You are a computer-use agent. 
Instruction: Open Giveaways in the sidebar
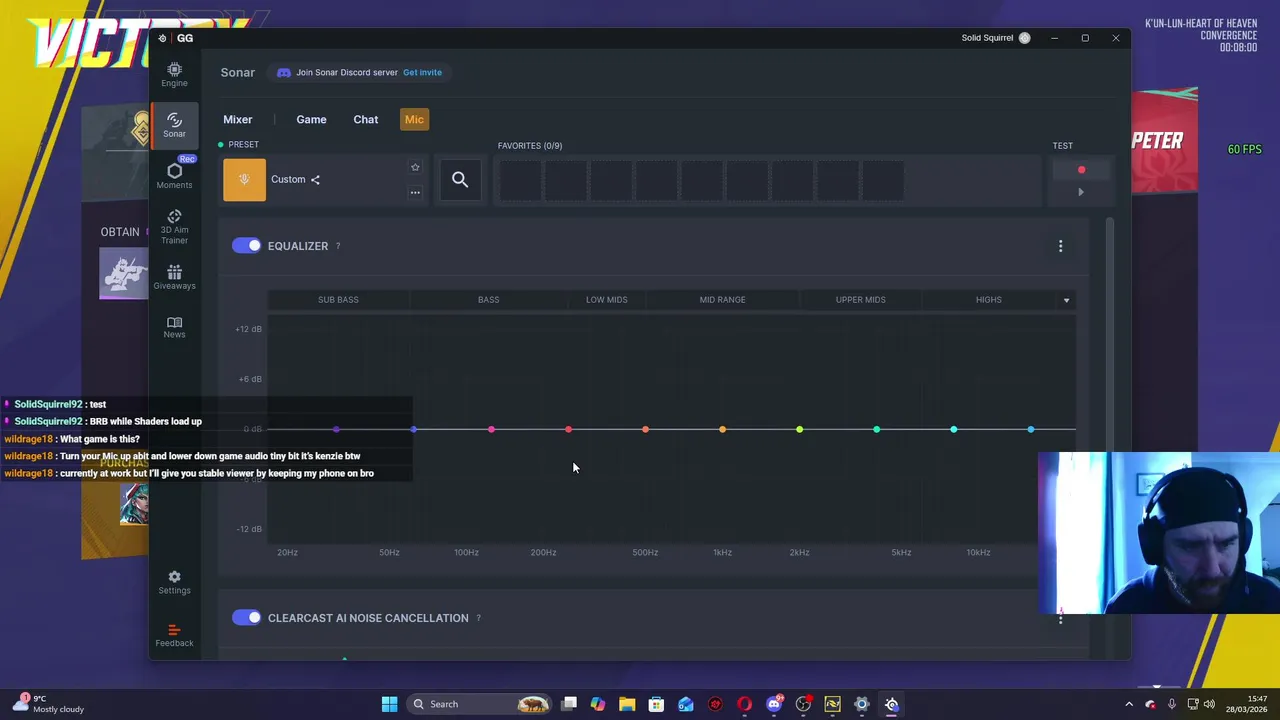[x=174, y=277]
